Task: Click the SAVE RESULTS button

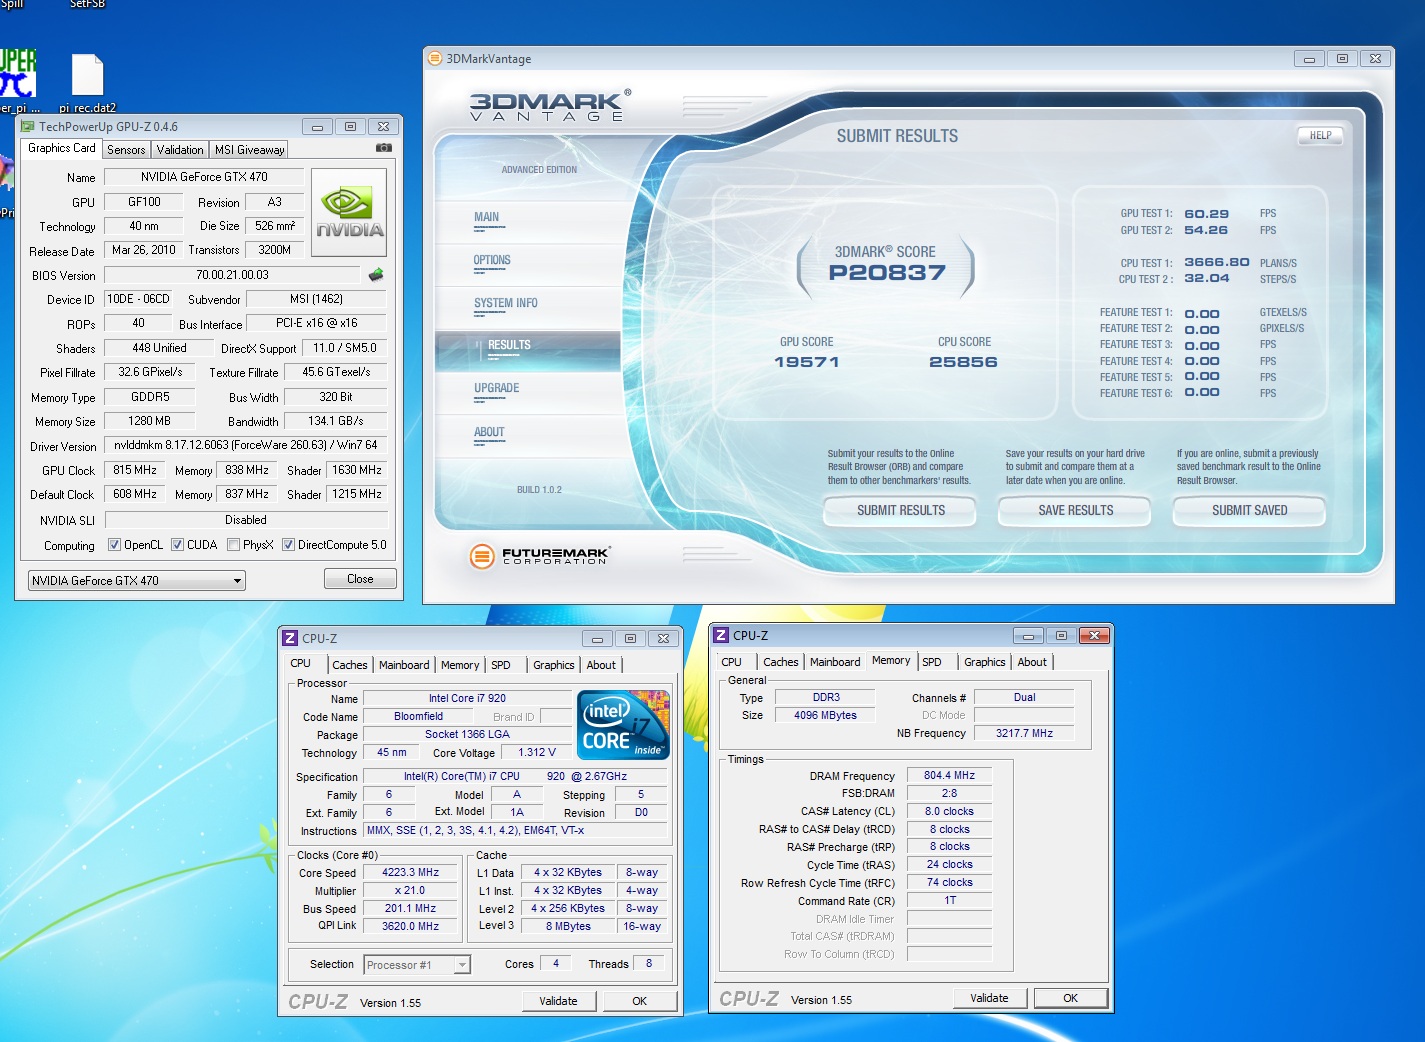Action: click(1075, 510)
